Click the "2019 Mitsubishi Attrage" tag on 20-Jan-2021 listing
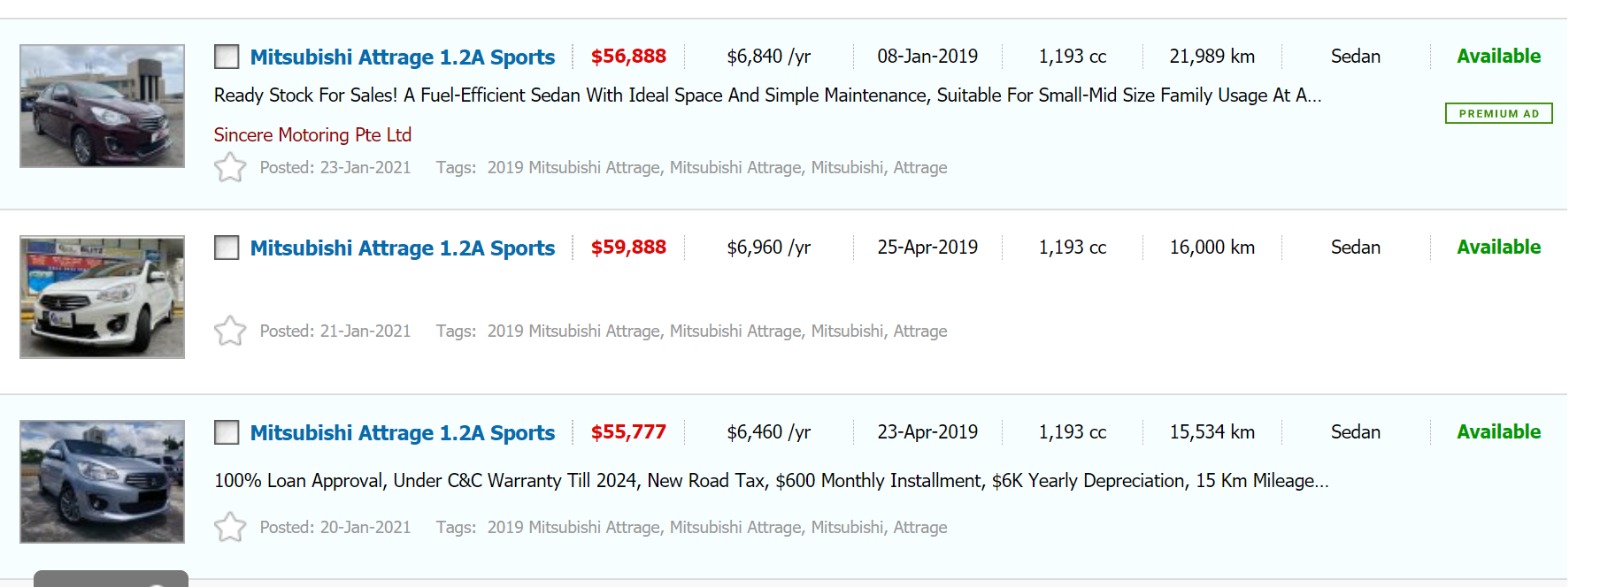This screenshot has width=1600, height=587. (573, 527)
